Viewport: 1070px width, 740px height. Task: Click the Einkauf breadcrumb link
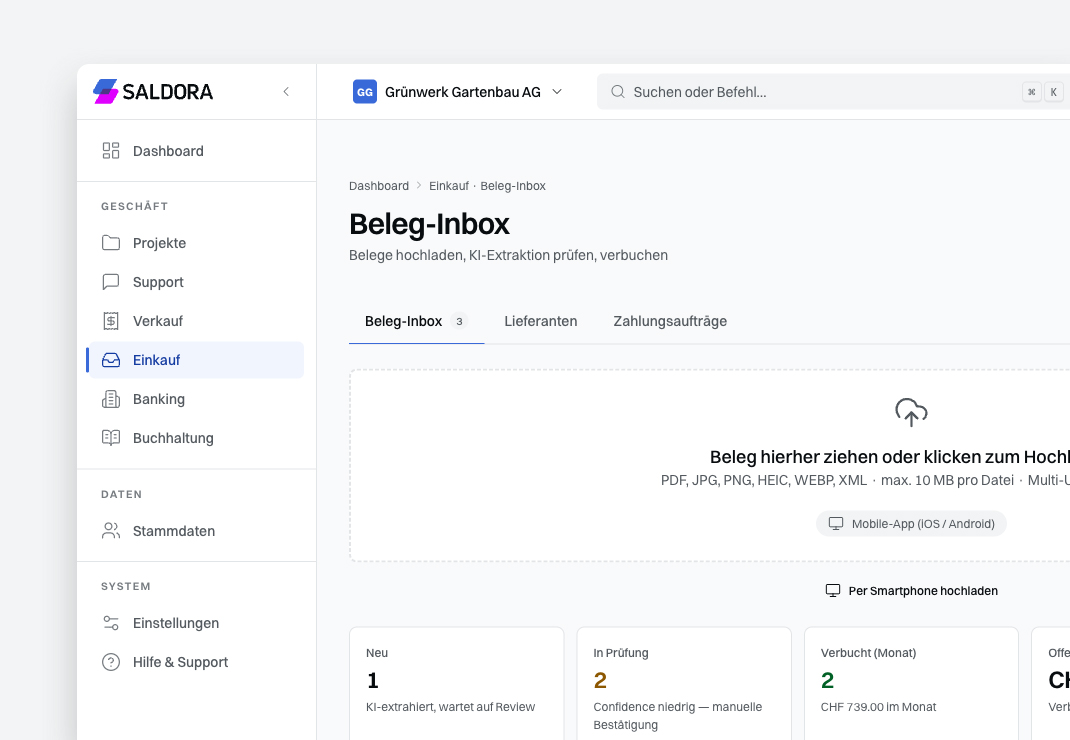(448, 186)
